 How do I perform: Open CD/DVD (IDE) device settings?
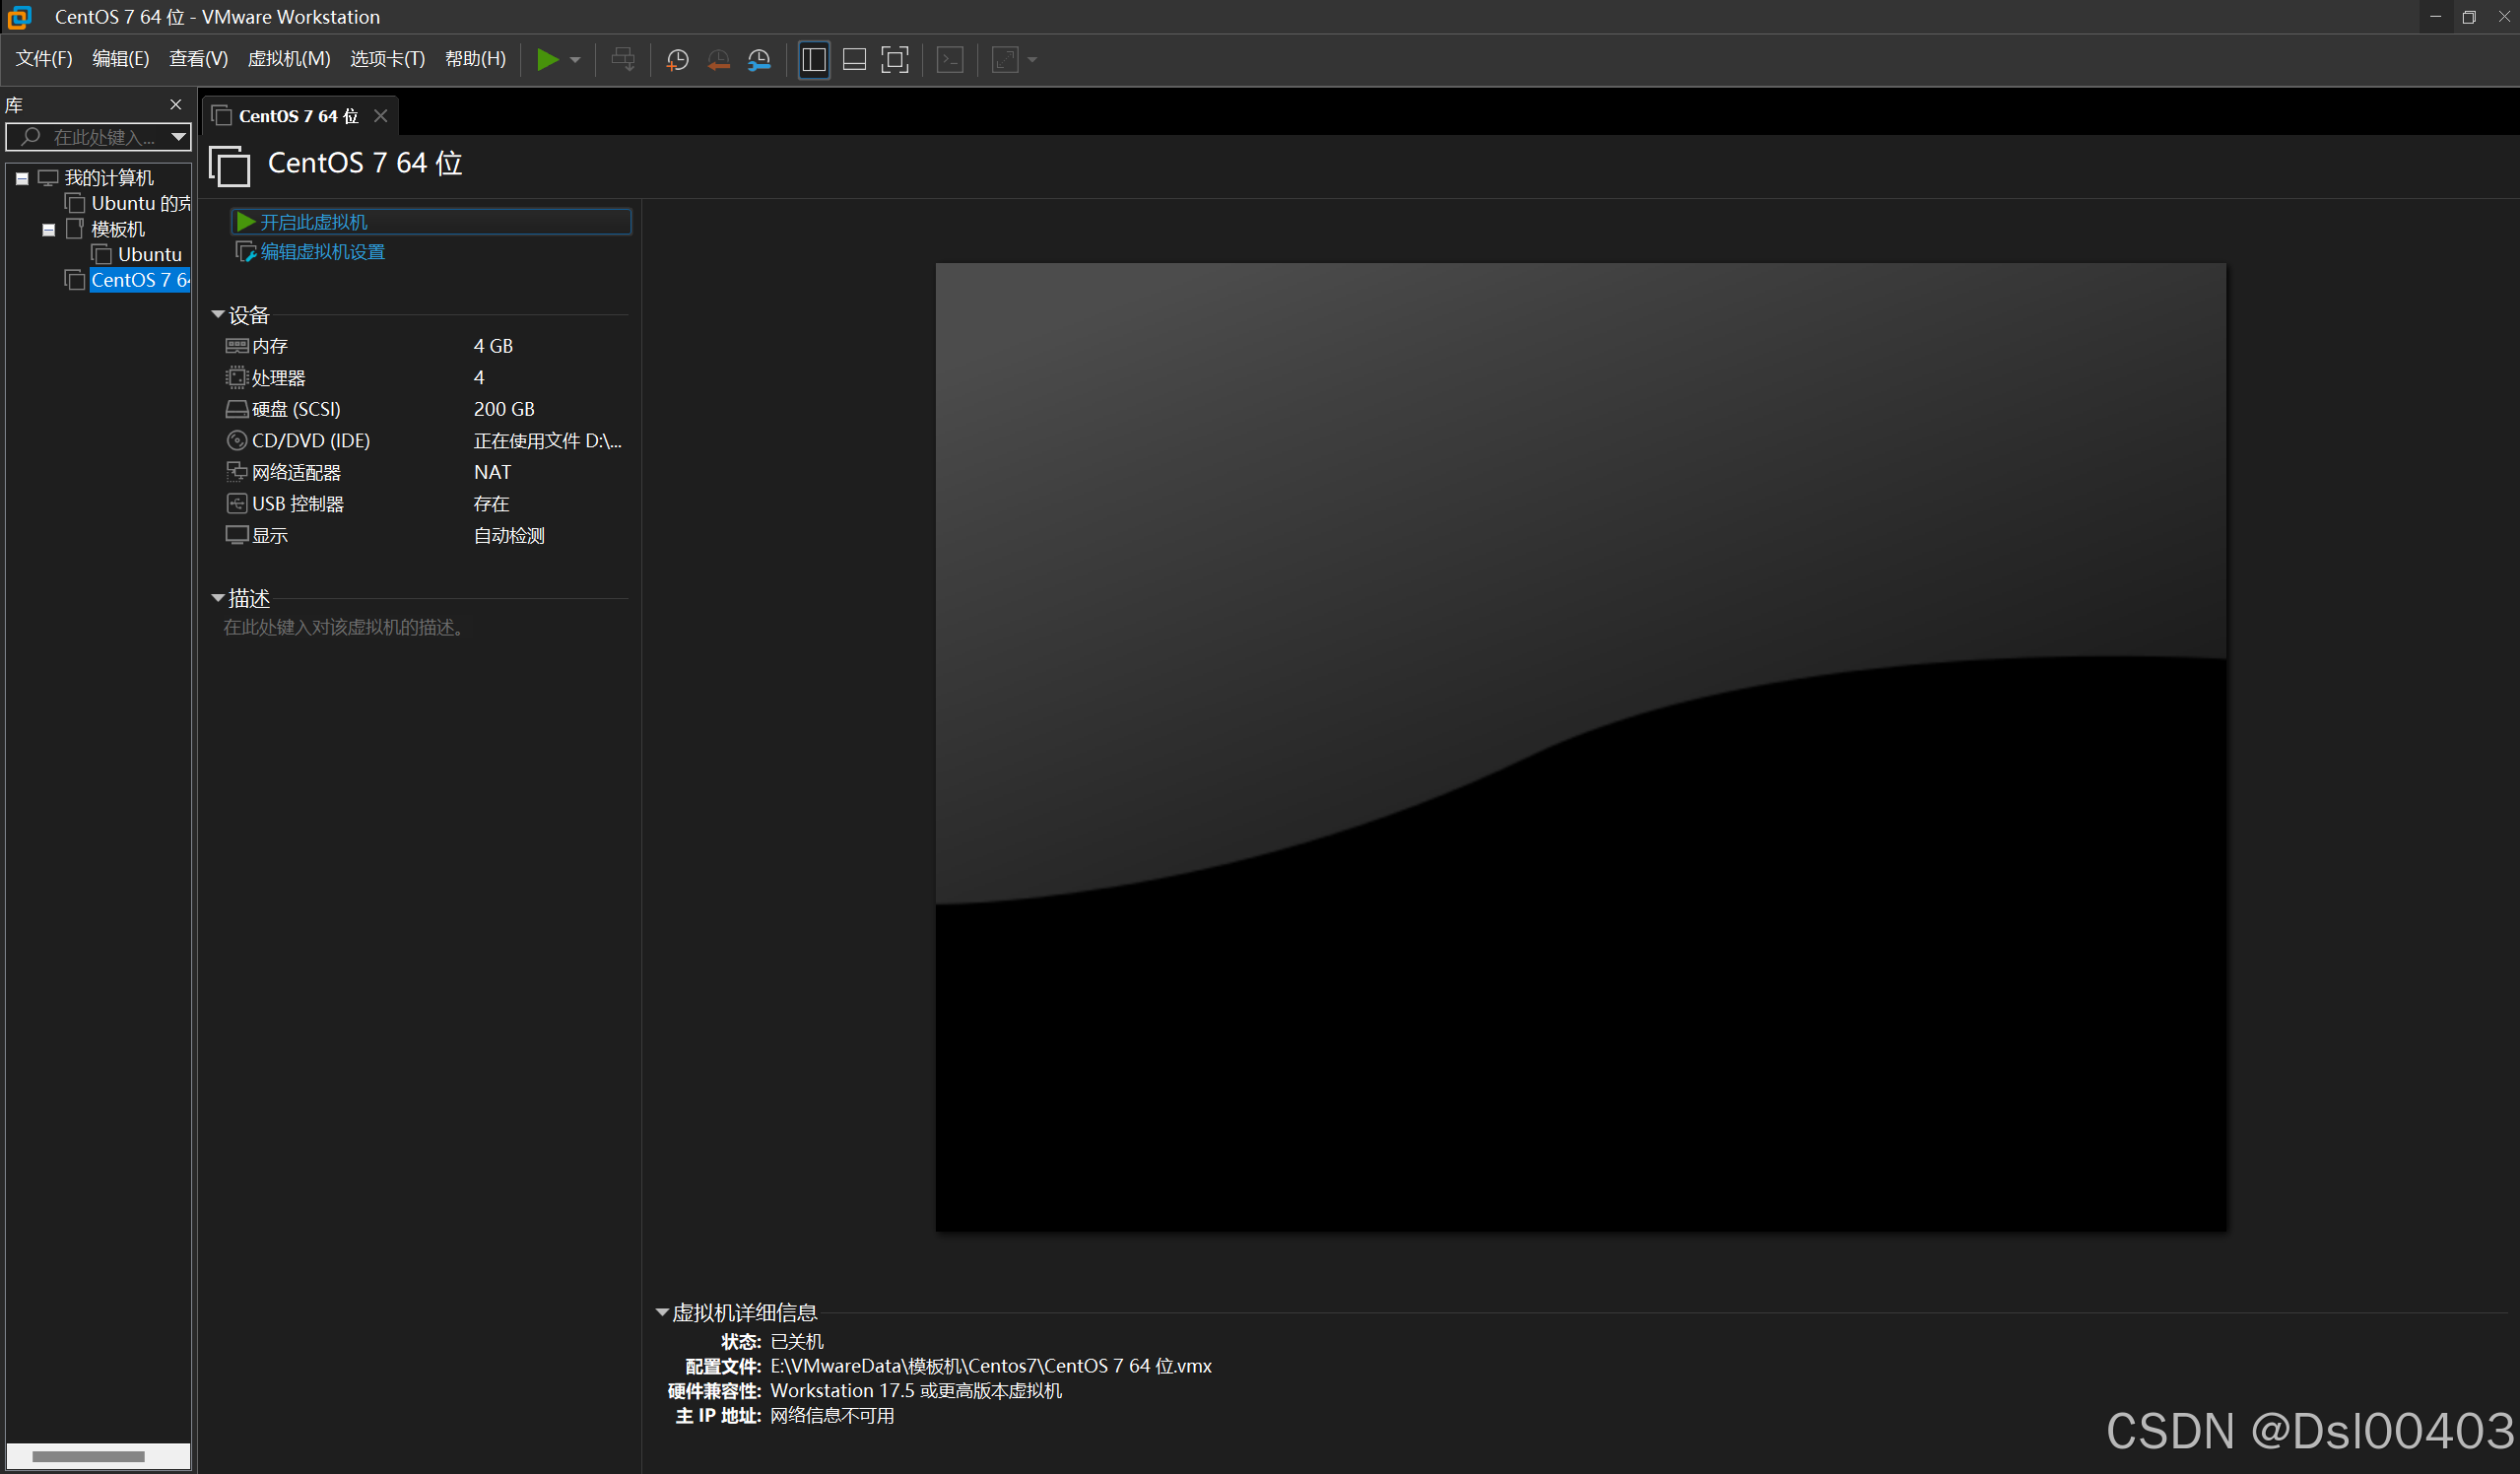click(x=310, y=441)
